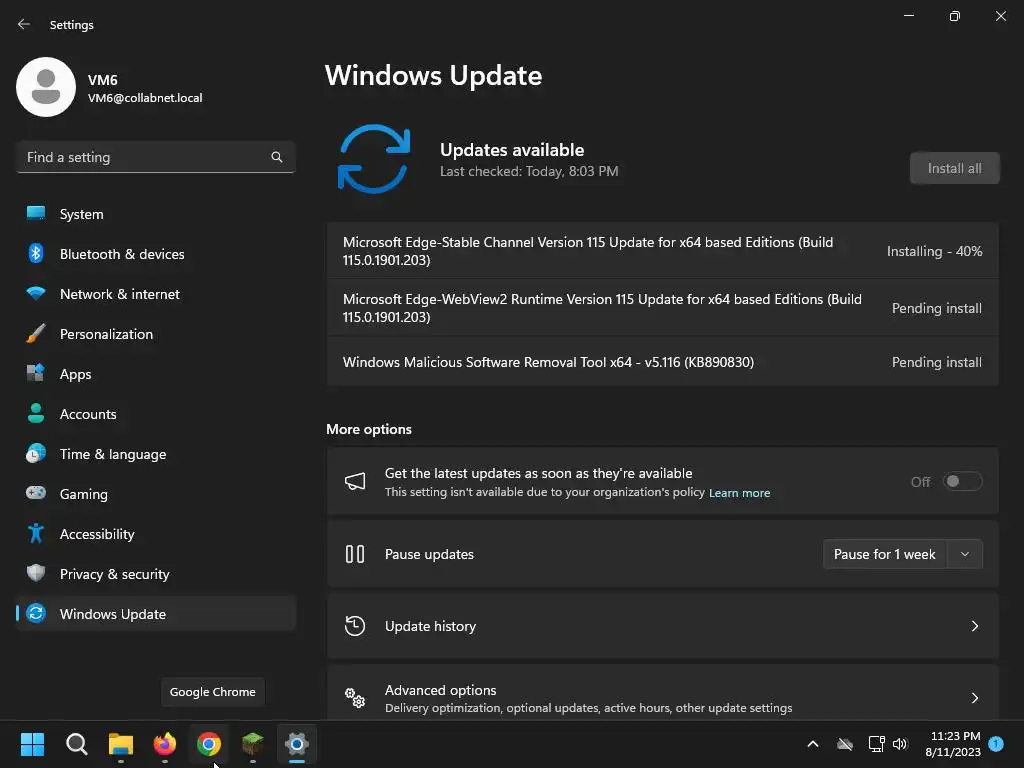Viewport: 1024px width, 768px height.
Task: Click the Advanced options gears icon
Action: [x=355, y=698]
